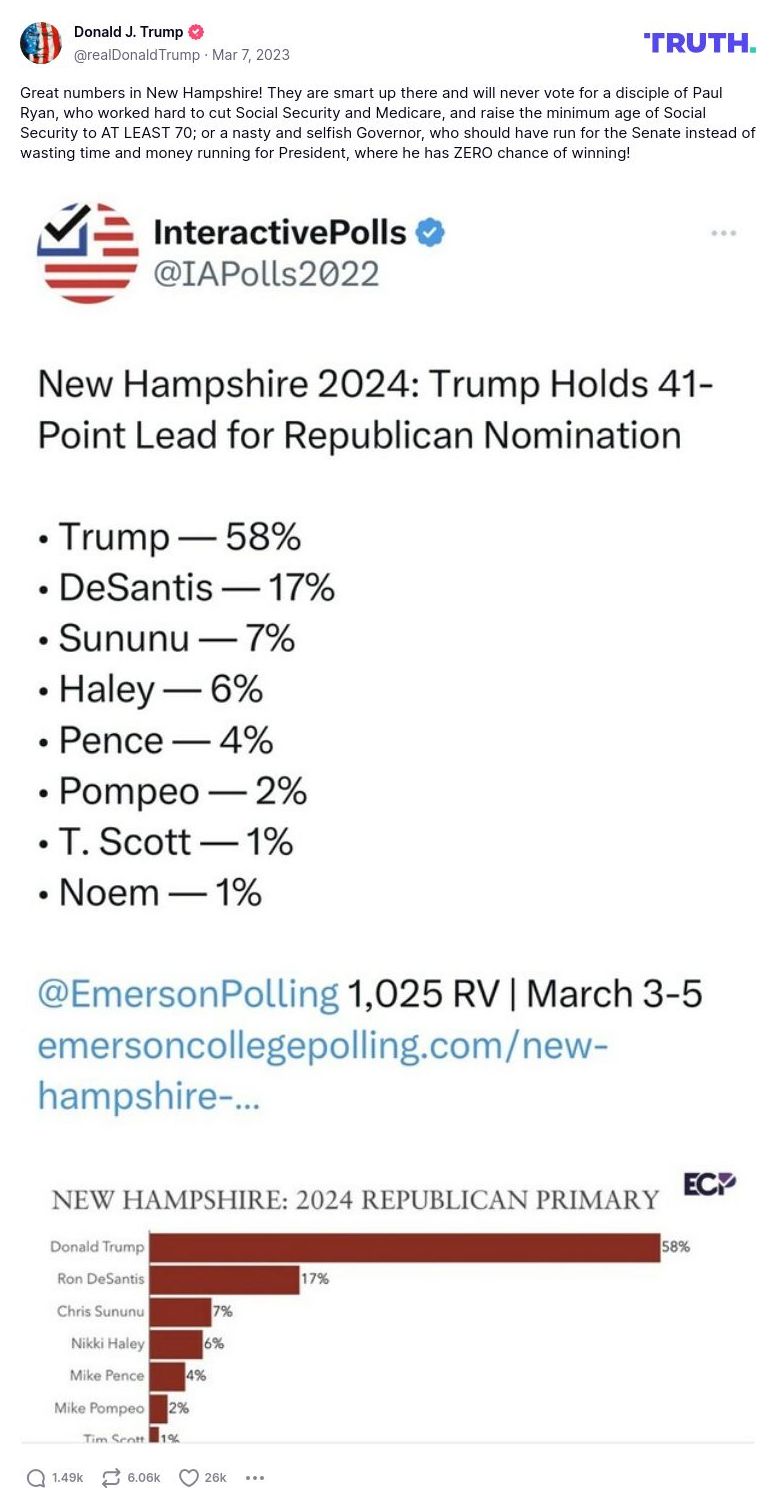Click the red verified badge beside the name
Viewport: 777px width, 1508px height.
(x=197, y=32)
